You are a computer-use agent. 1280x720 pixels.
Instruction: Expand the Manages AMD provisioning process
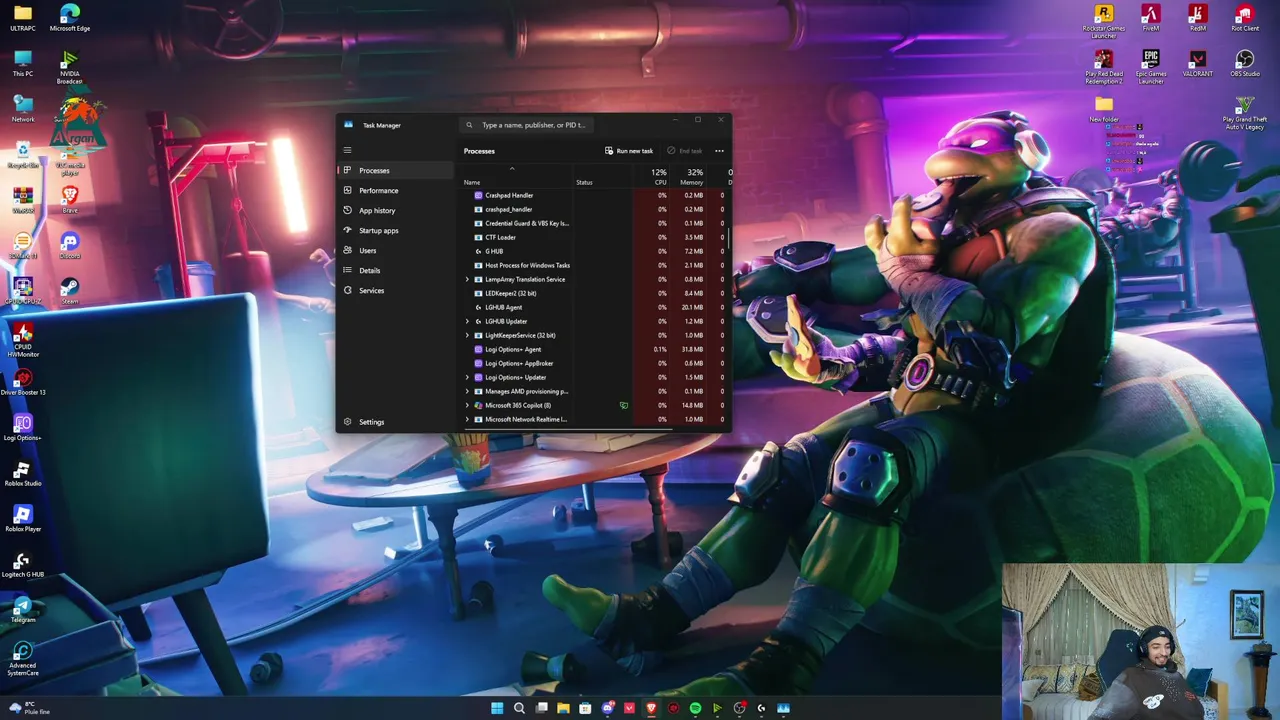coord(467,391)
